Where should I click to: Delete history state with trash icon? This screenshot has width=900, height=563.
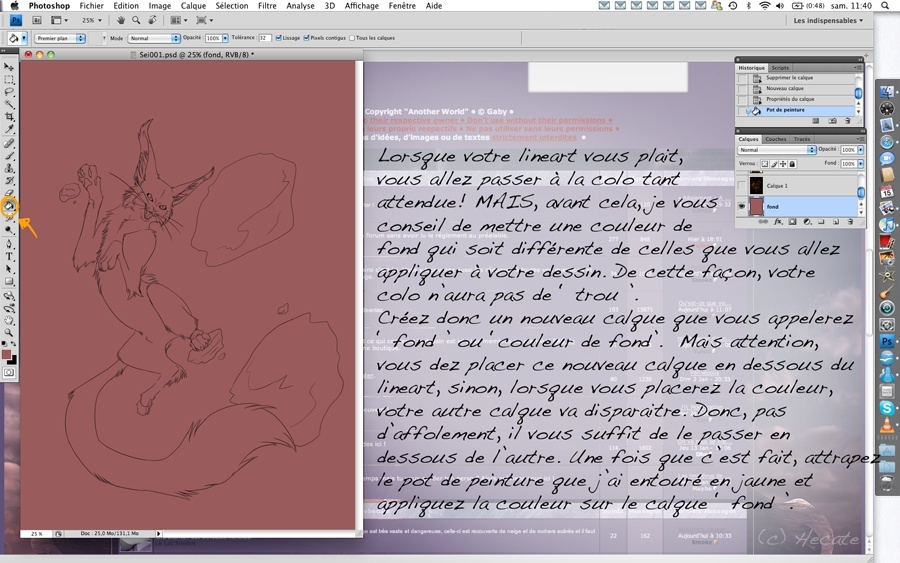pos(848,121)
